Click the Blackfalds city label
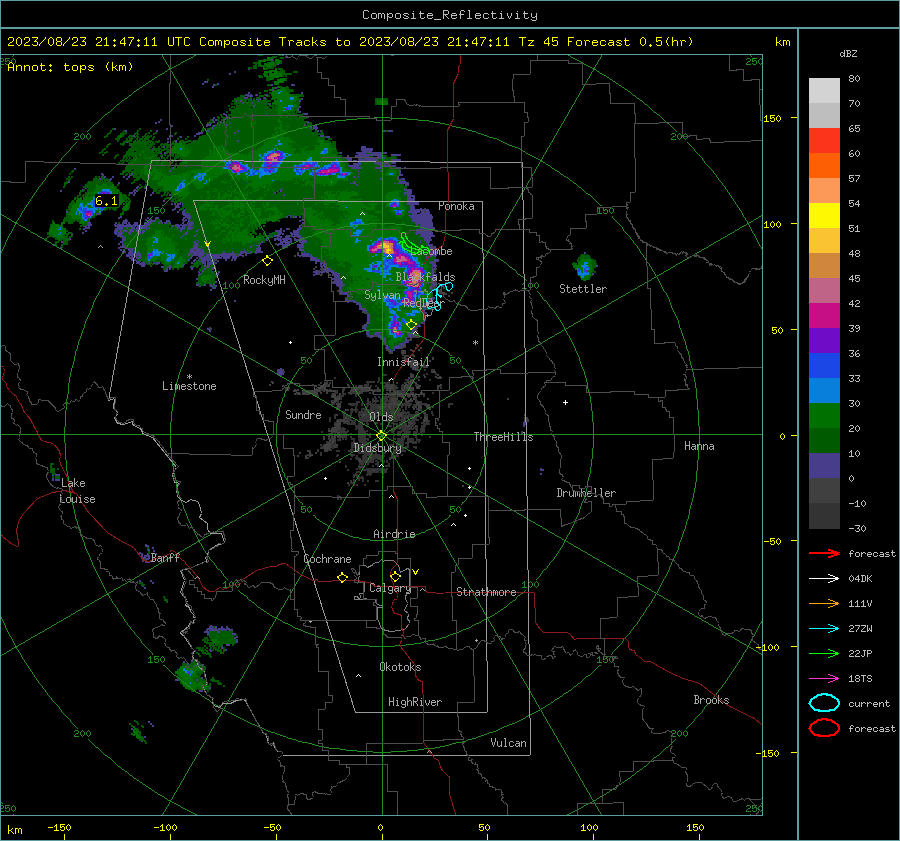The image size is (900, 841). 425,277
